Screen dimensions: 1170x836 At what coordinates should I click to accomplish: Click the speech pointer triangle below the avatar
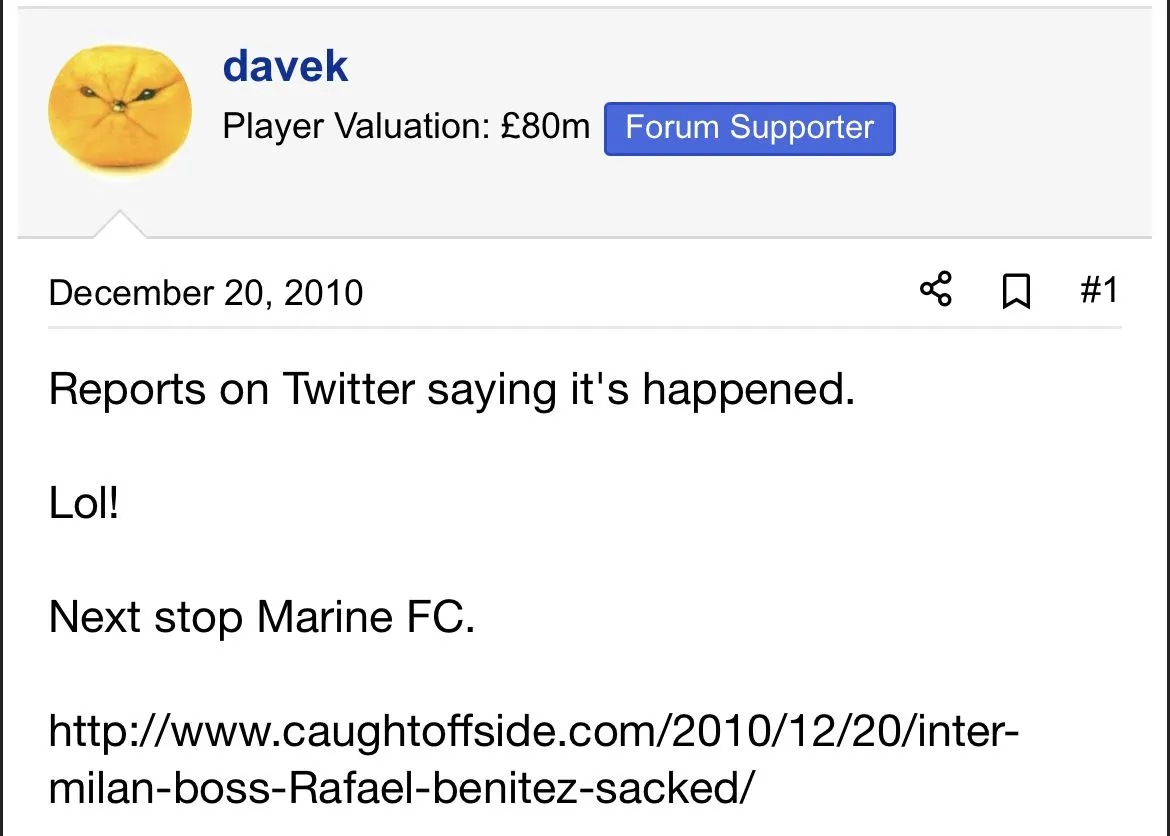point(120,225)
